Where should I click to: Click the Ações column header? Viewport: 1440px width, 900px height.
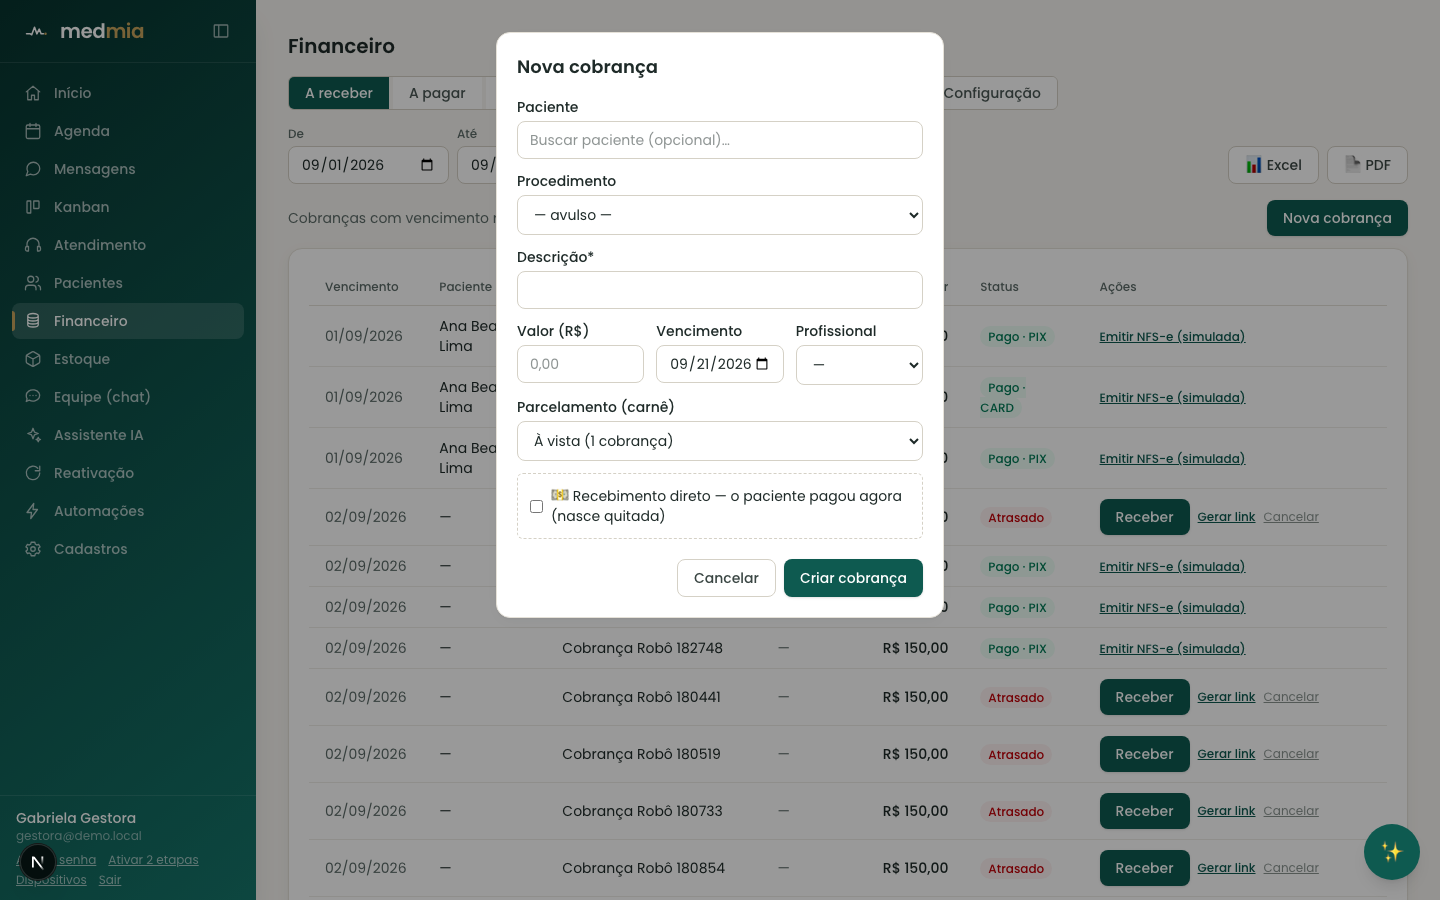(1118, 287)
